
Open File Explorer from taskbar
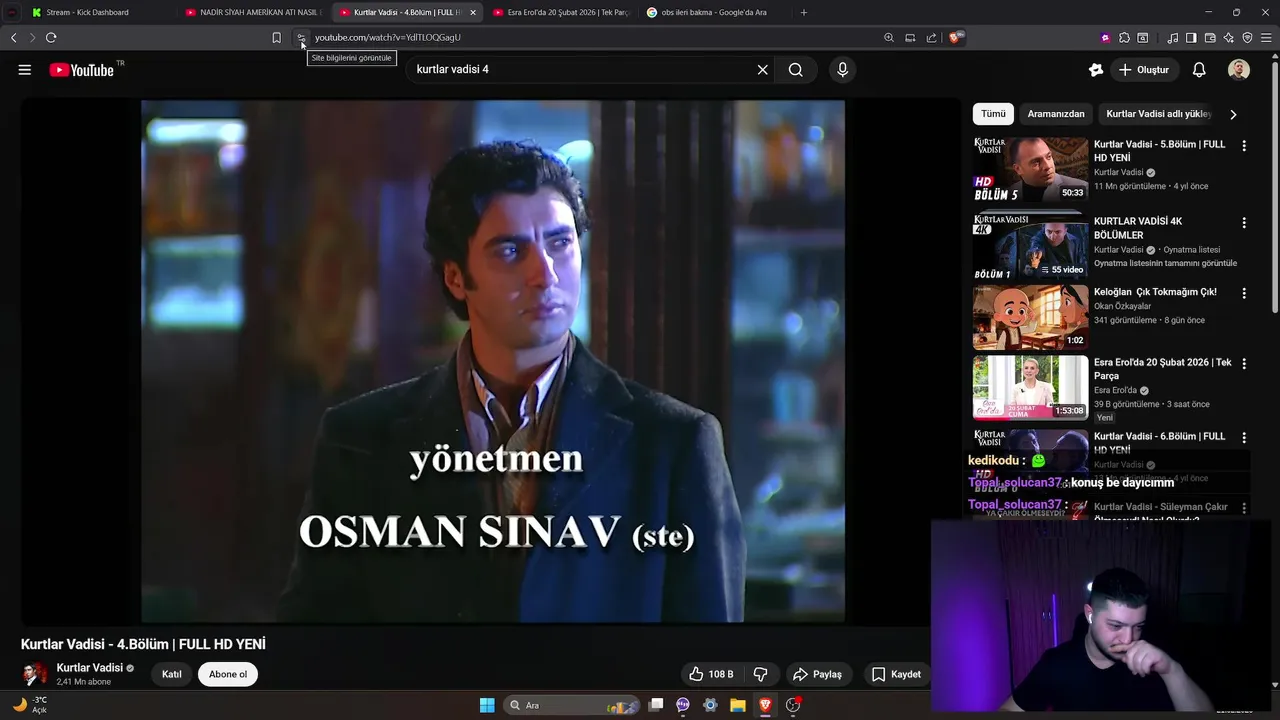coord(737,705)
